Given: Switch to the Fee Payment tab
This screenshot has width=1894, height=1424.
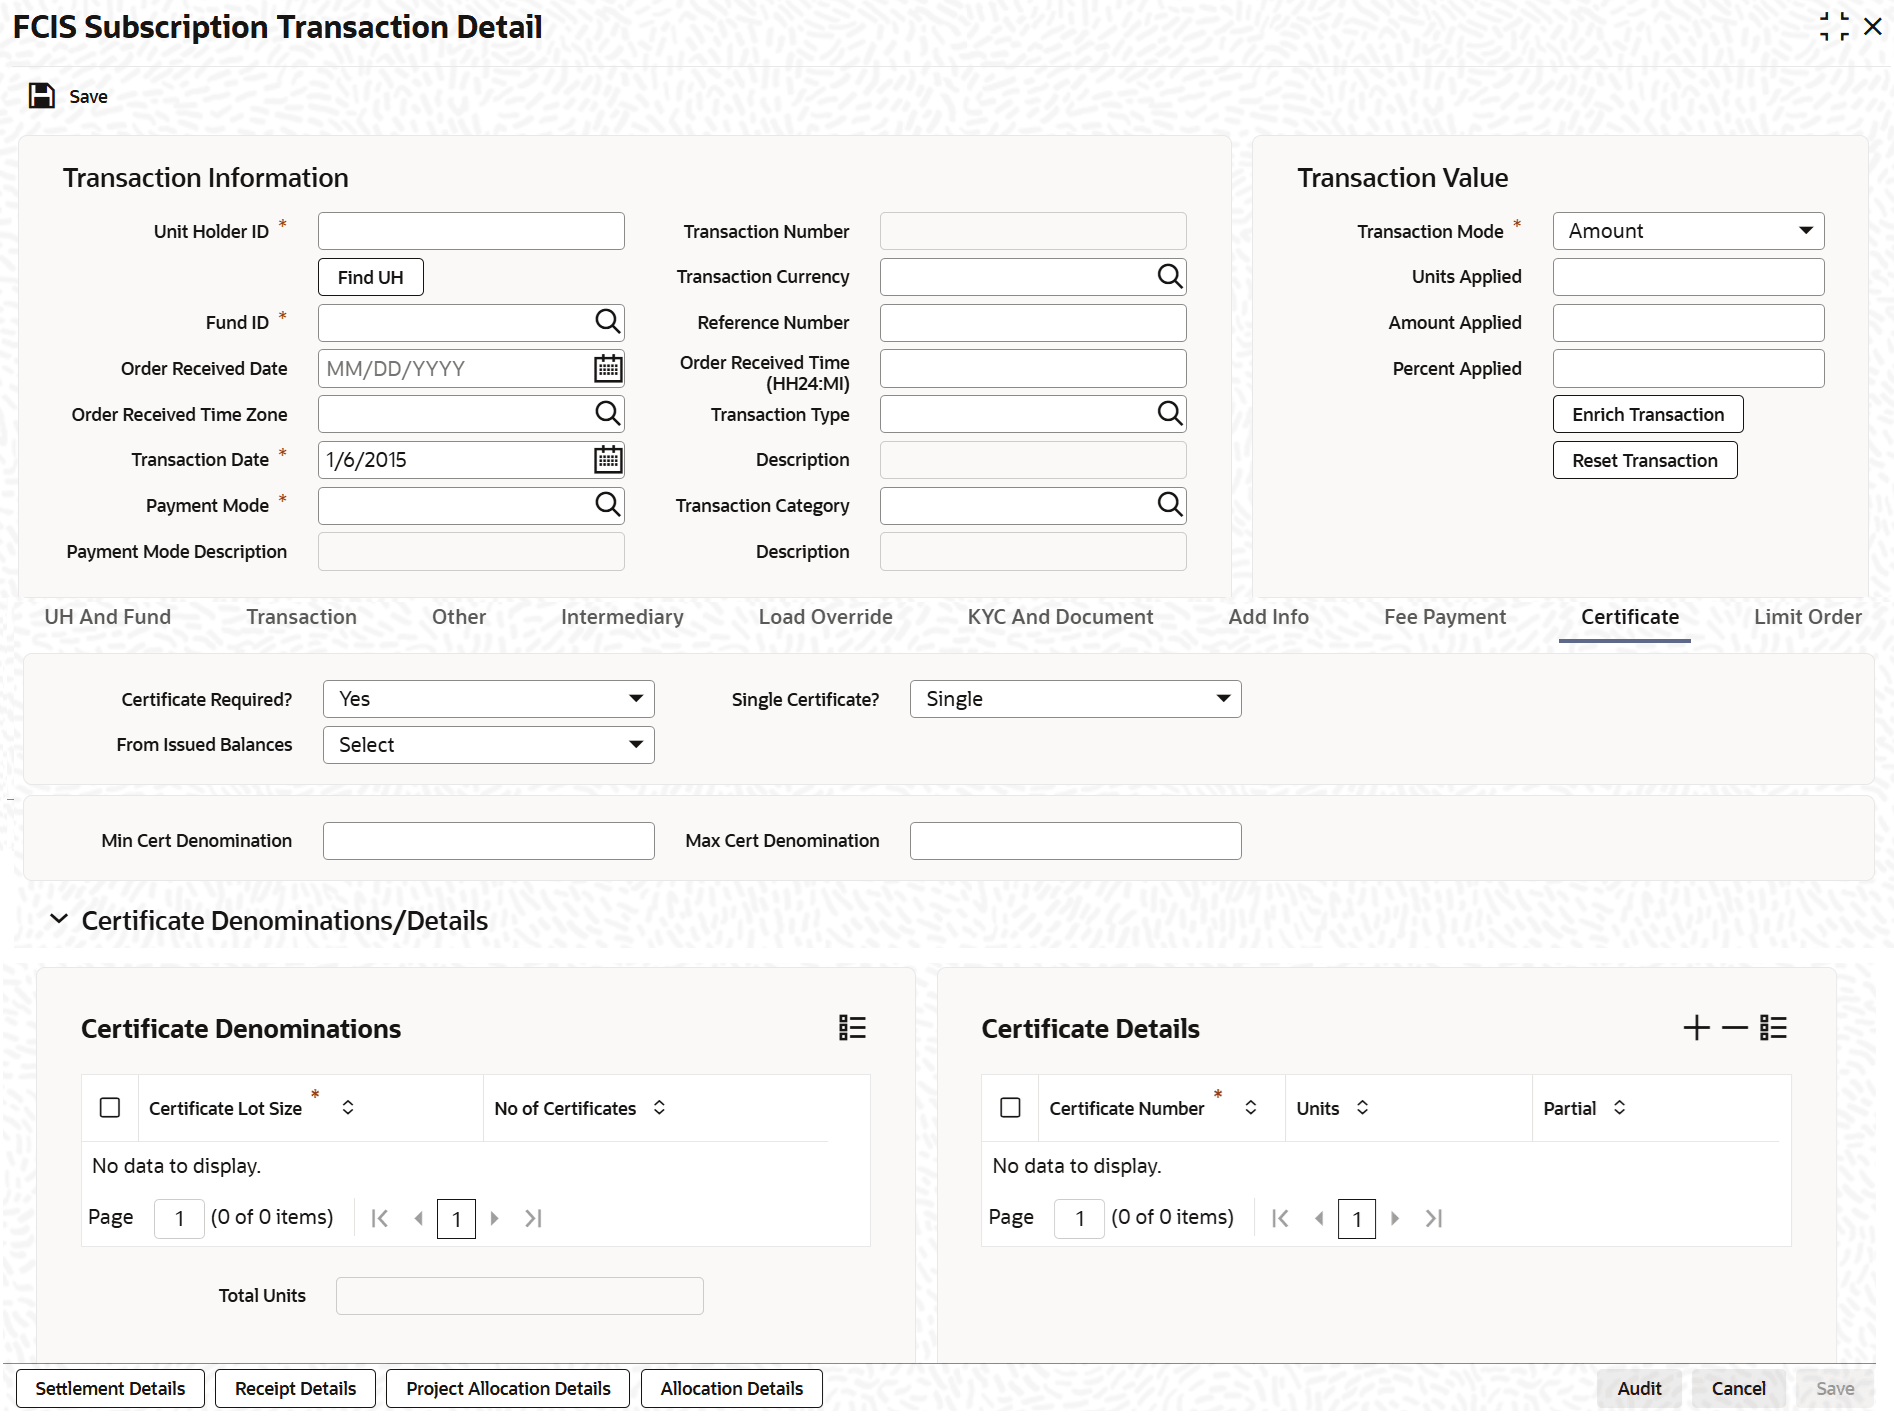Looking at the screenshot, I should click(1444, 617).
